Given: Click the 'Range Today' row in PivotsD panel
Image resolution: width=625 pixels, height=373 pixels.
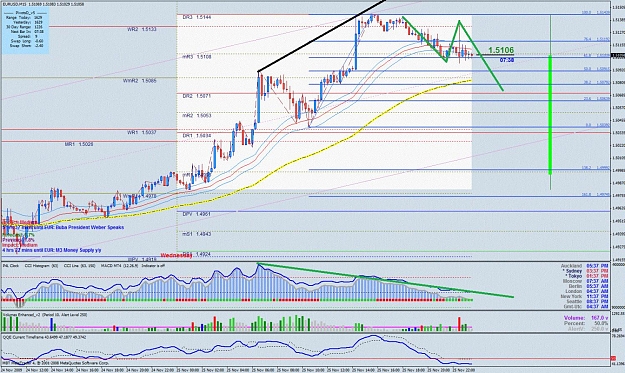Looking at the screenshot, I should 25,18.
